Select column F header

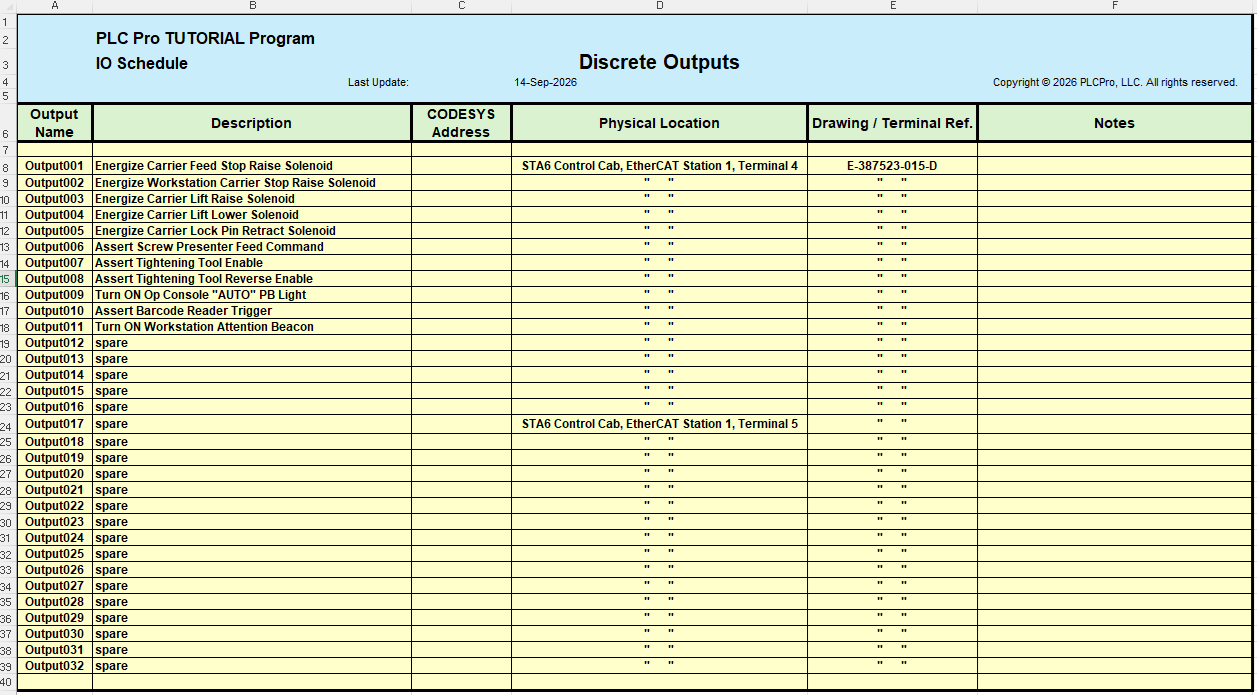coord(1114,6)
